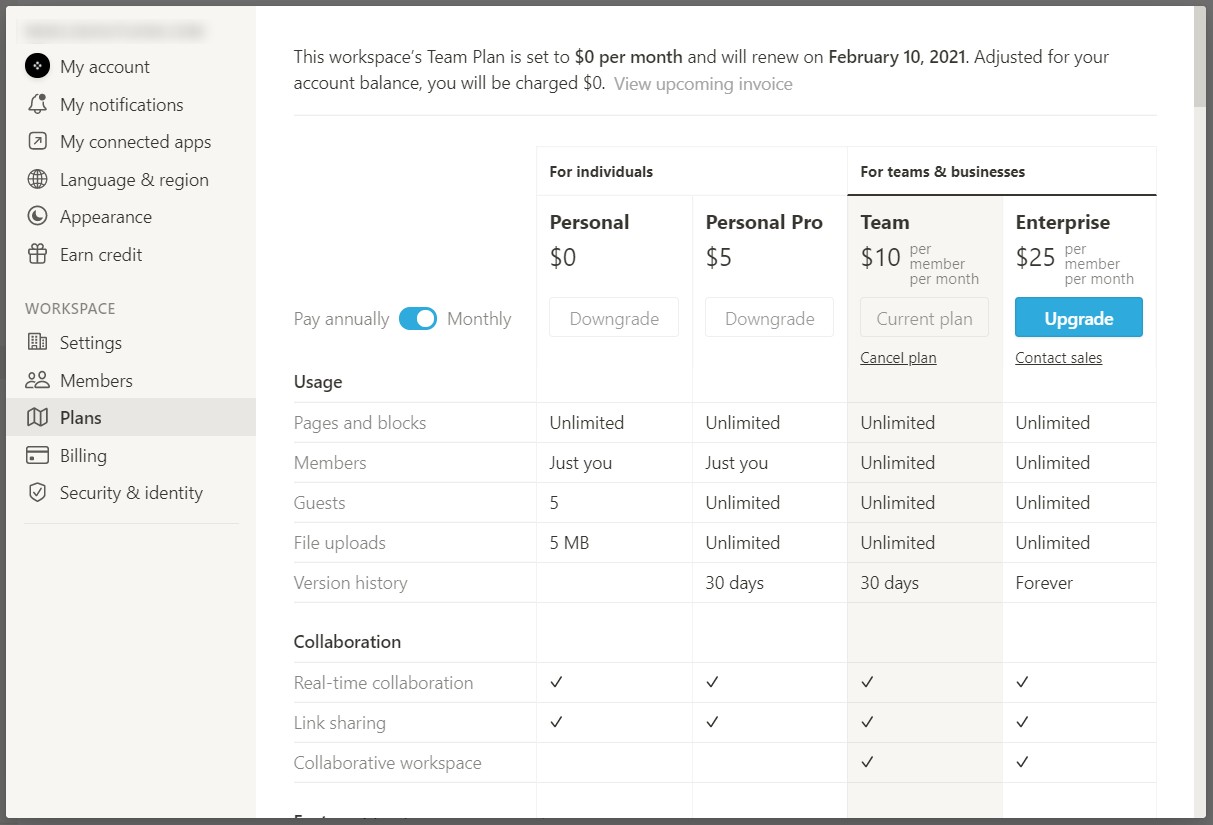Open My notifications bell icon

tap(37, 104)
